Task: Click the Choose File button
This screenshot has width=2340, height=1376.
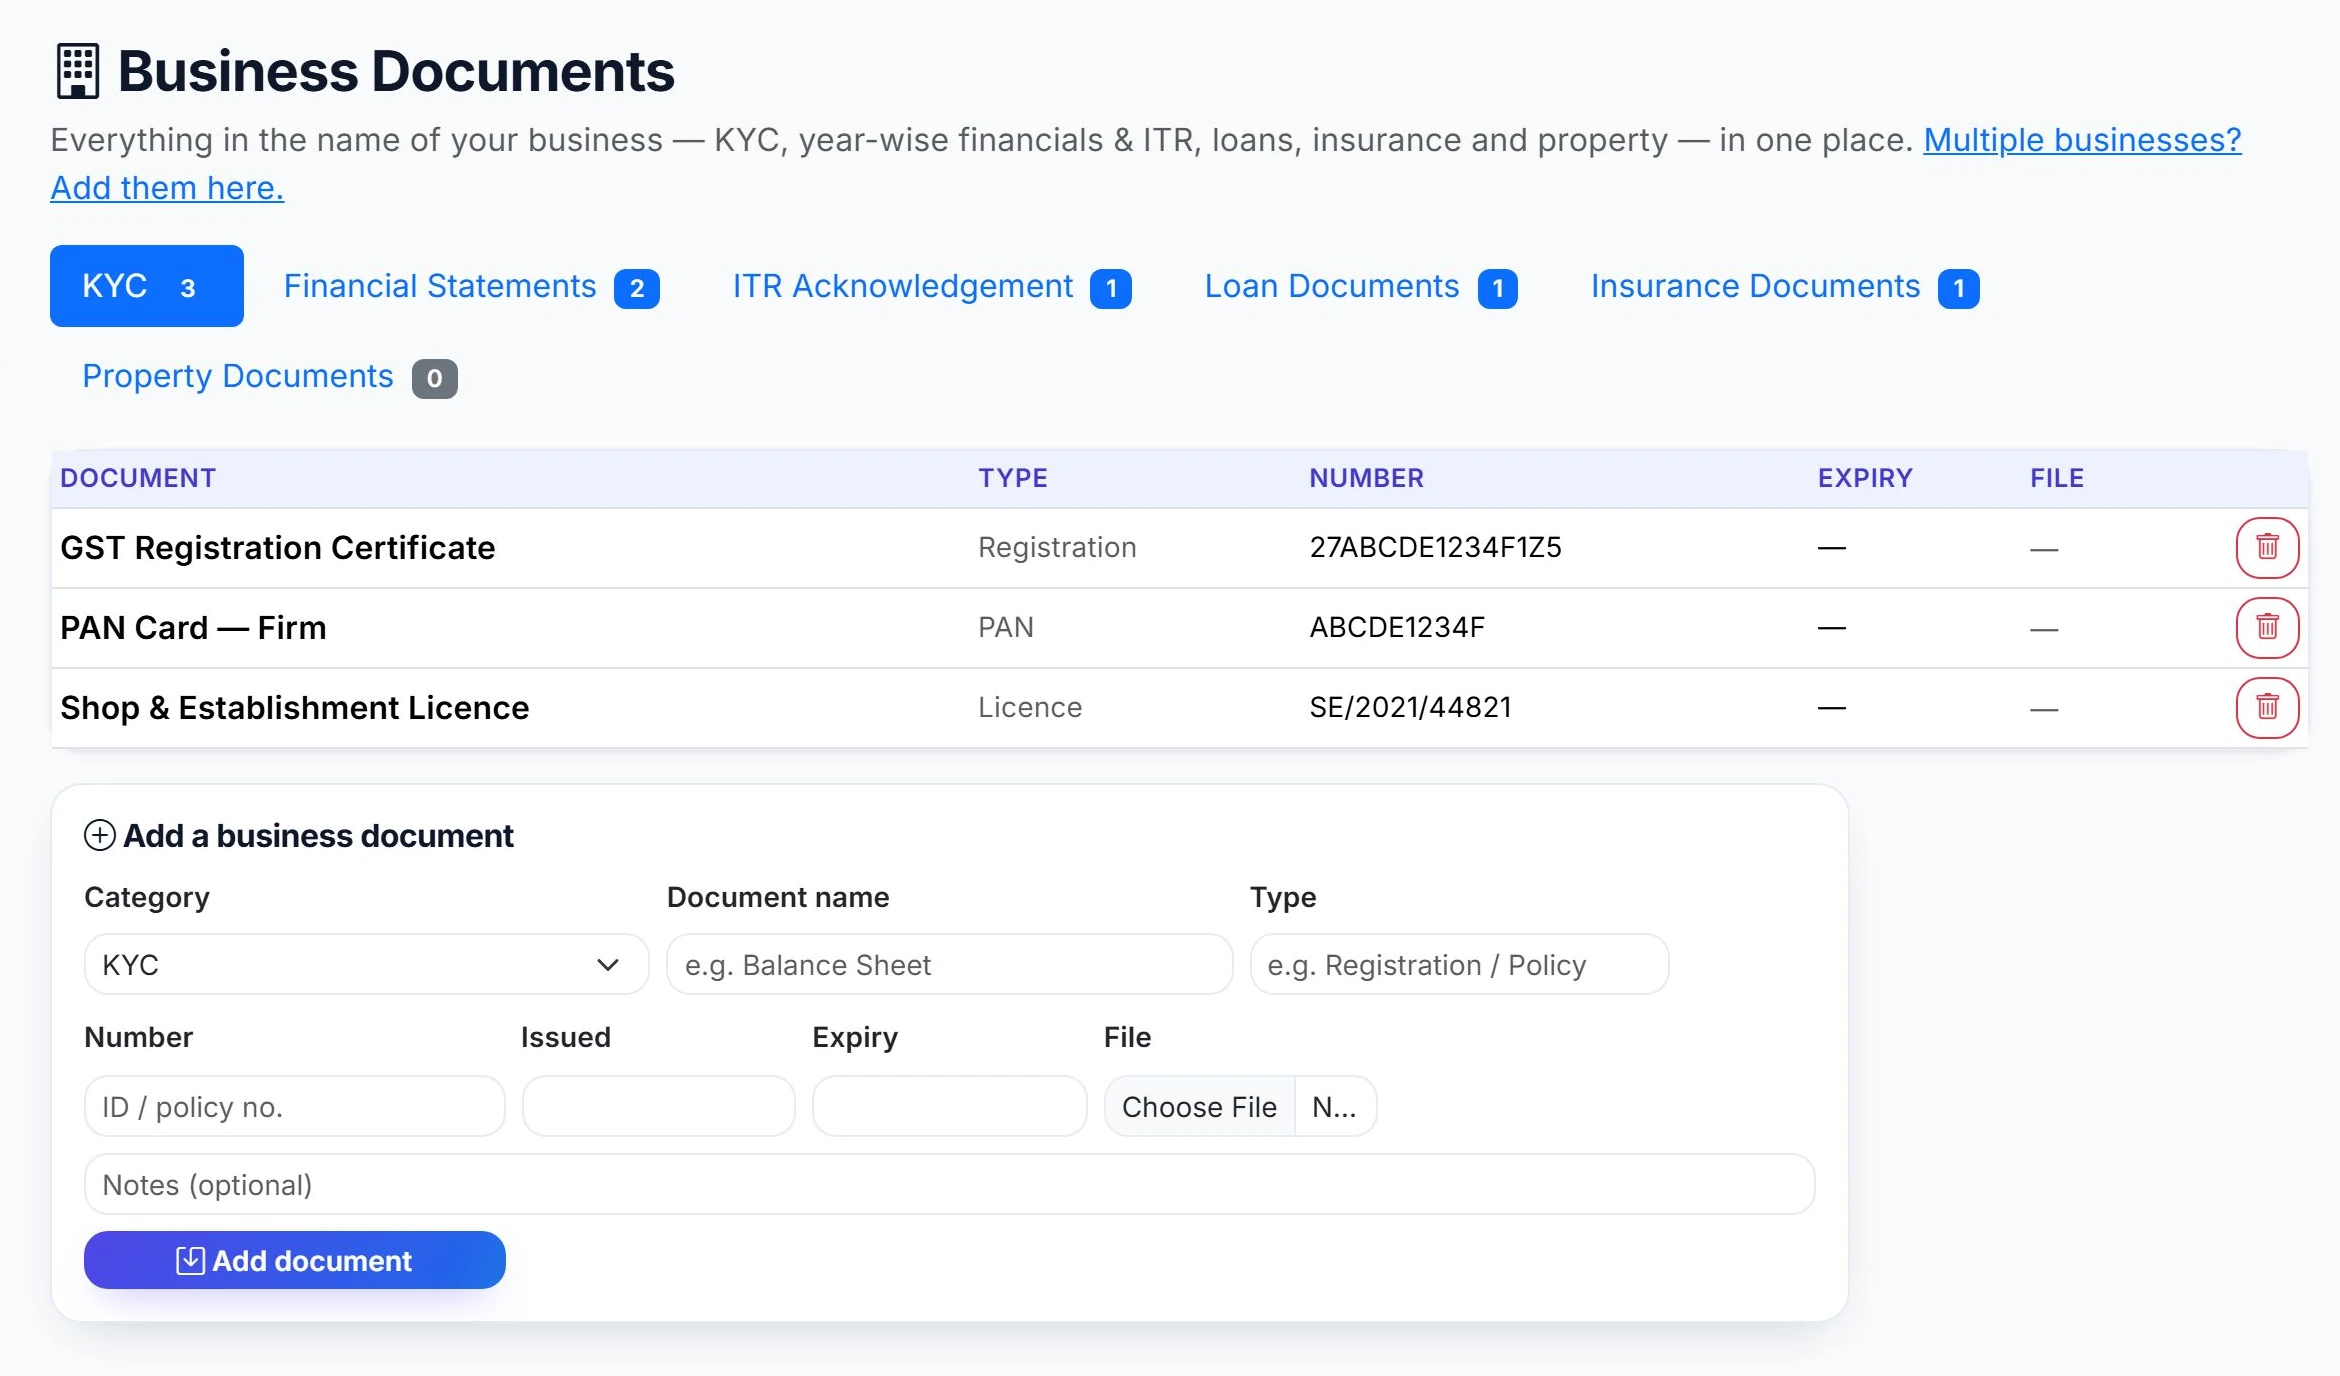Action: (x=1199, y=1107)
